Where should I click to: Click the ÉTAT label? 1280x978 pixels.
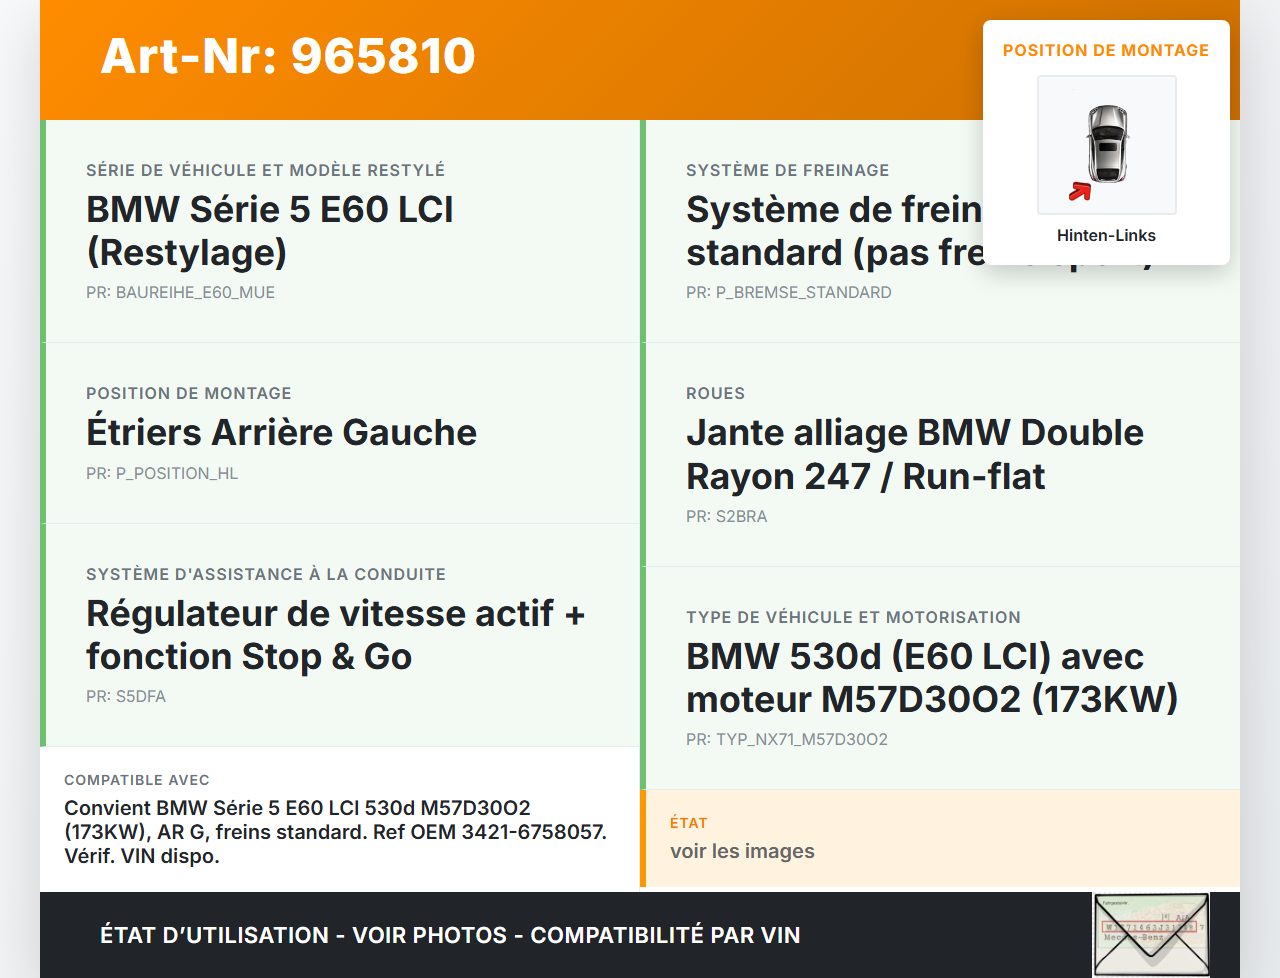(x=688, y=823)
